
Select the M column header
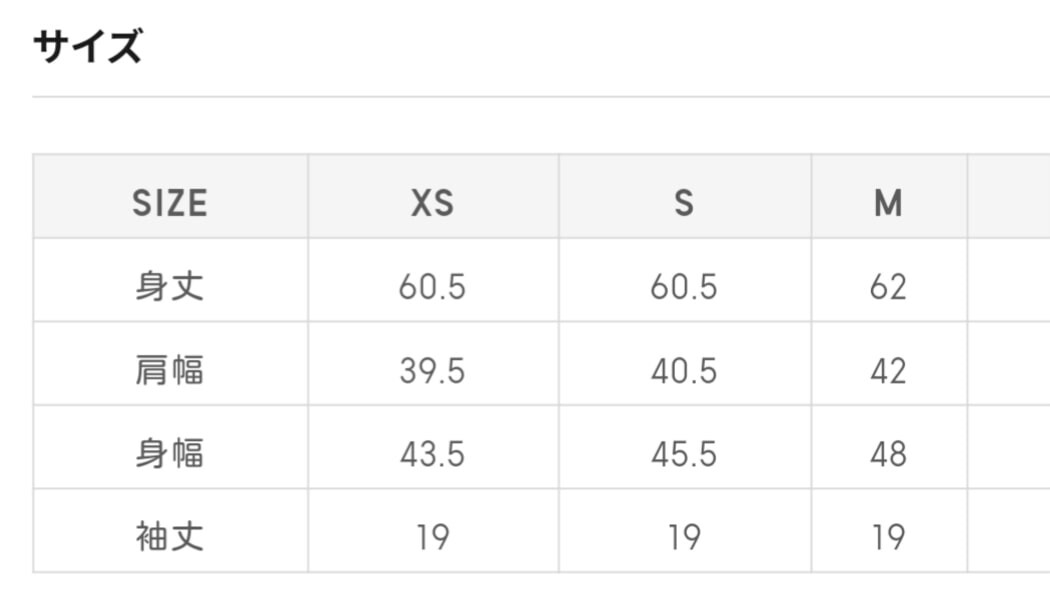(888, 203)
